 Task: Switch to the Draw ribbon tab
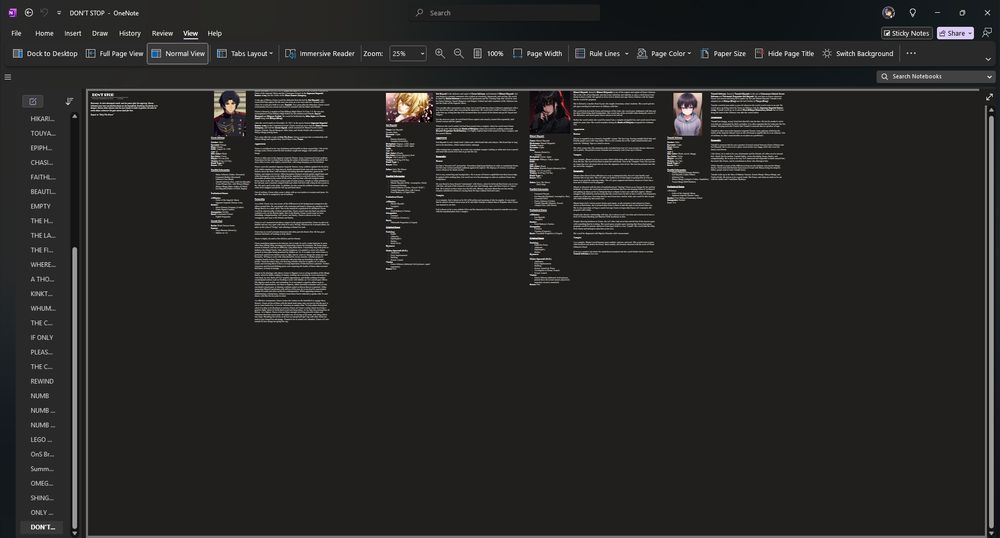(100, 33)
